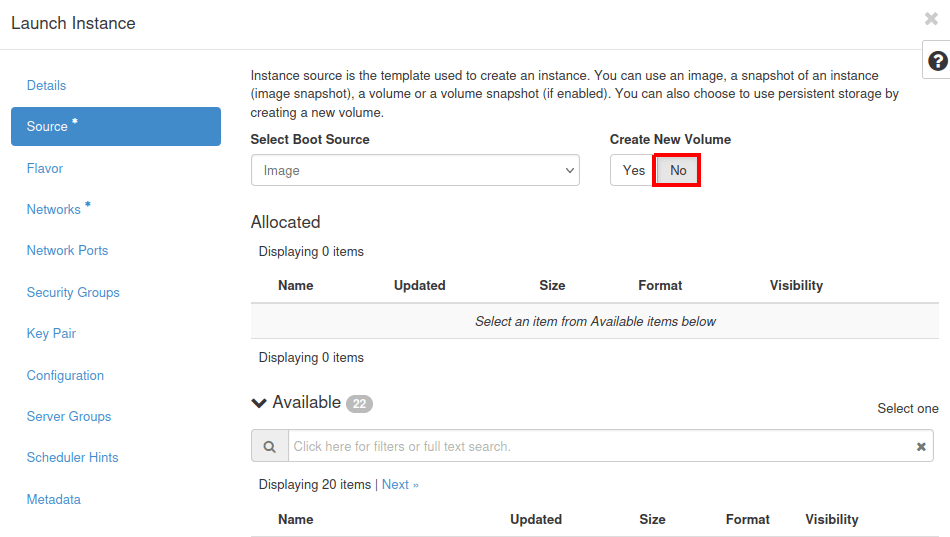
Task: Clear the filter search field
Action: pos(921,447)
